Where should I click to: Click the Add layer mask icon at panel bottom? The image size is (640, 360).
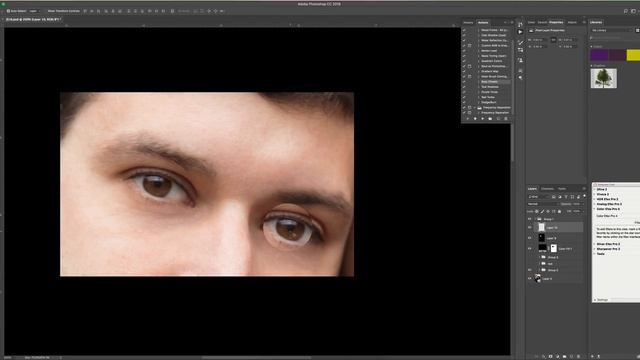551,356
